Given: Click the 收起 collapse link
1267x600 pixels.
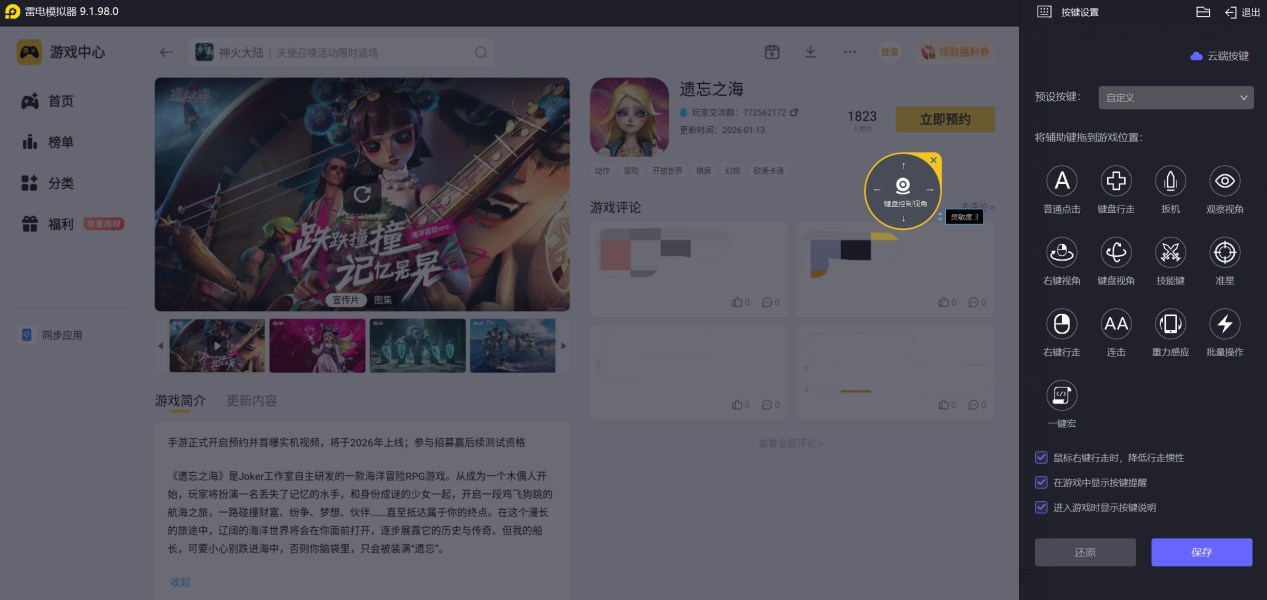Looking at the screenshot, I should pos(180,582).
